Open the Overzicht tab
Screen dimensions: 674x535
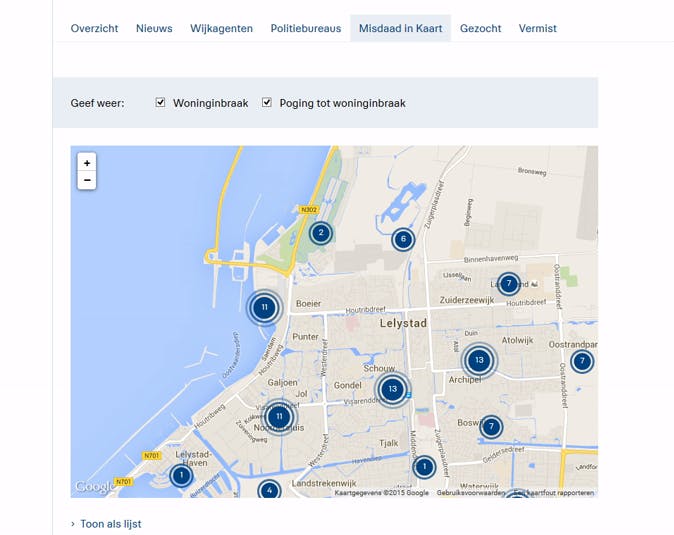[x=94, y=28]
